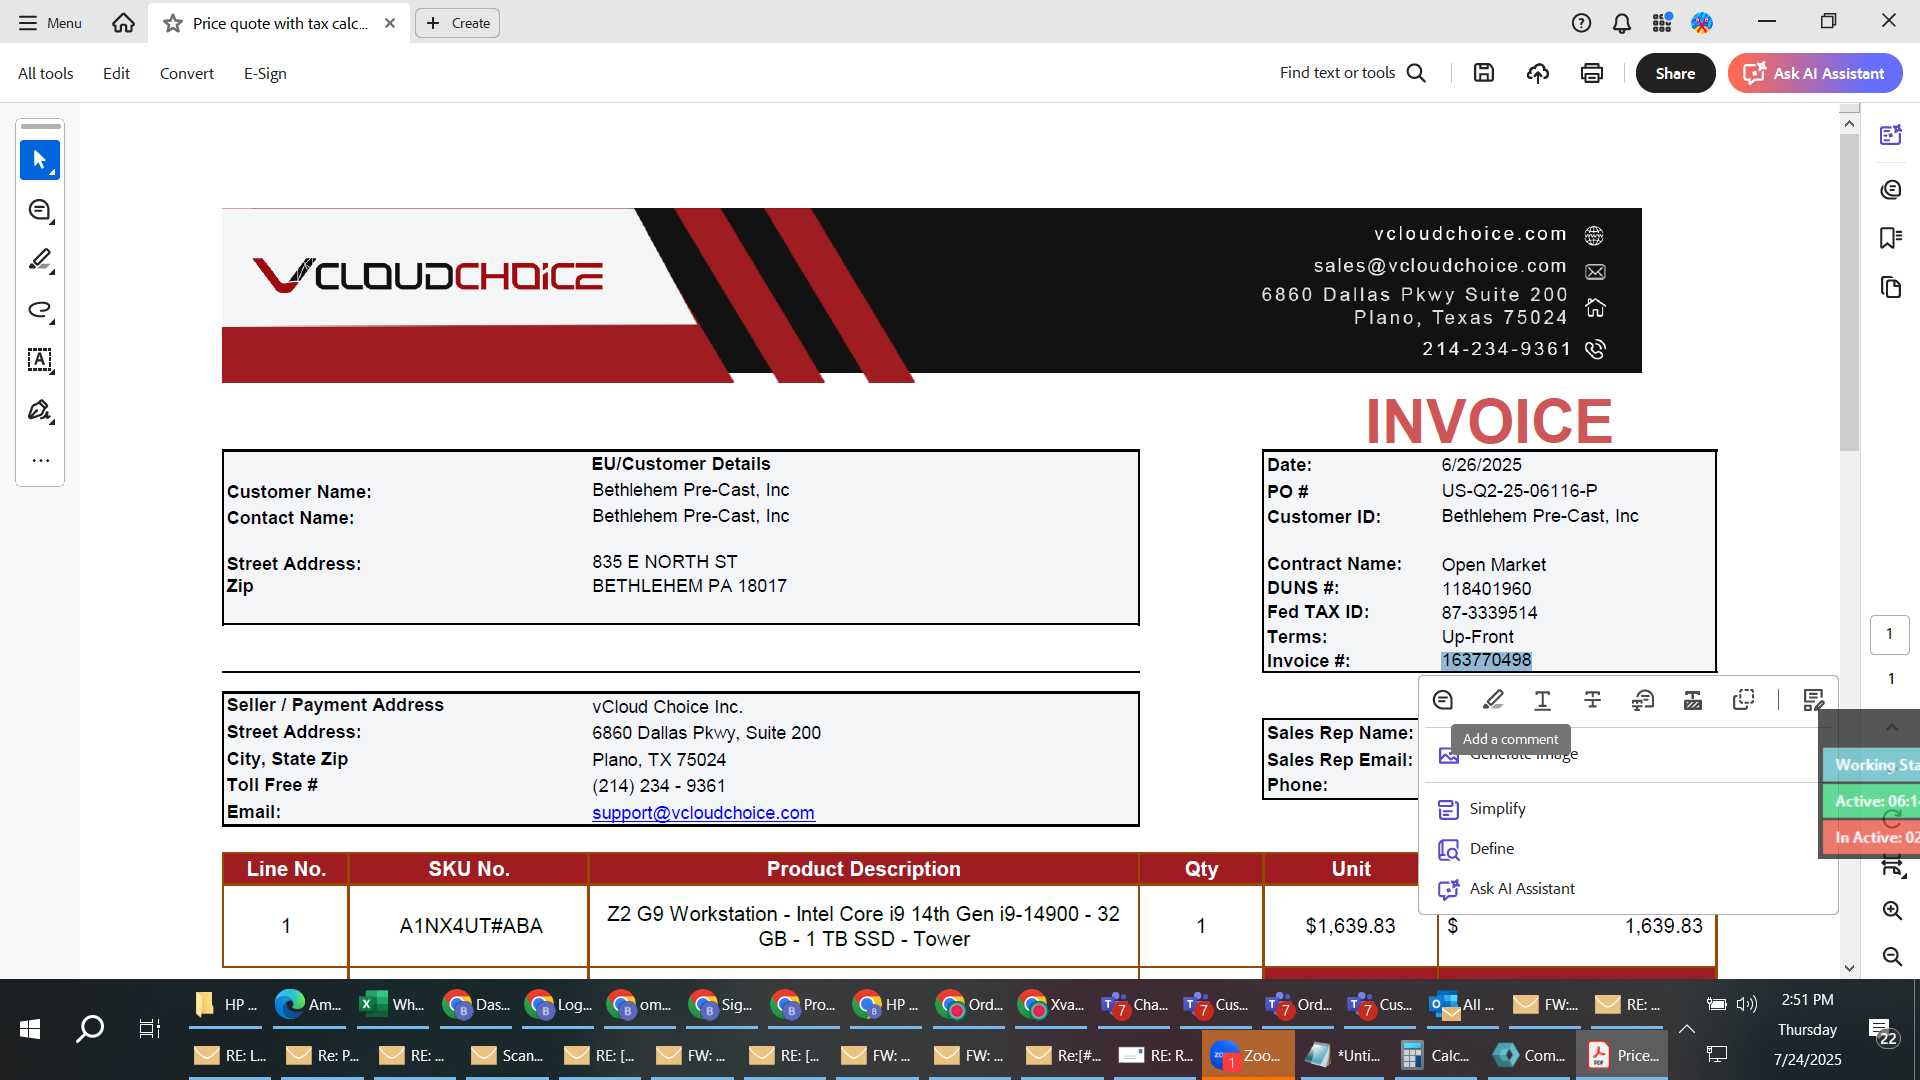Open Task View on the taskbar
1920x1080 pixels.
(x=149, y=1028)
